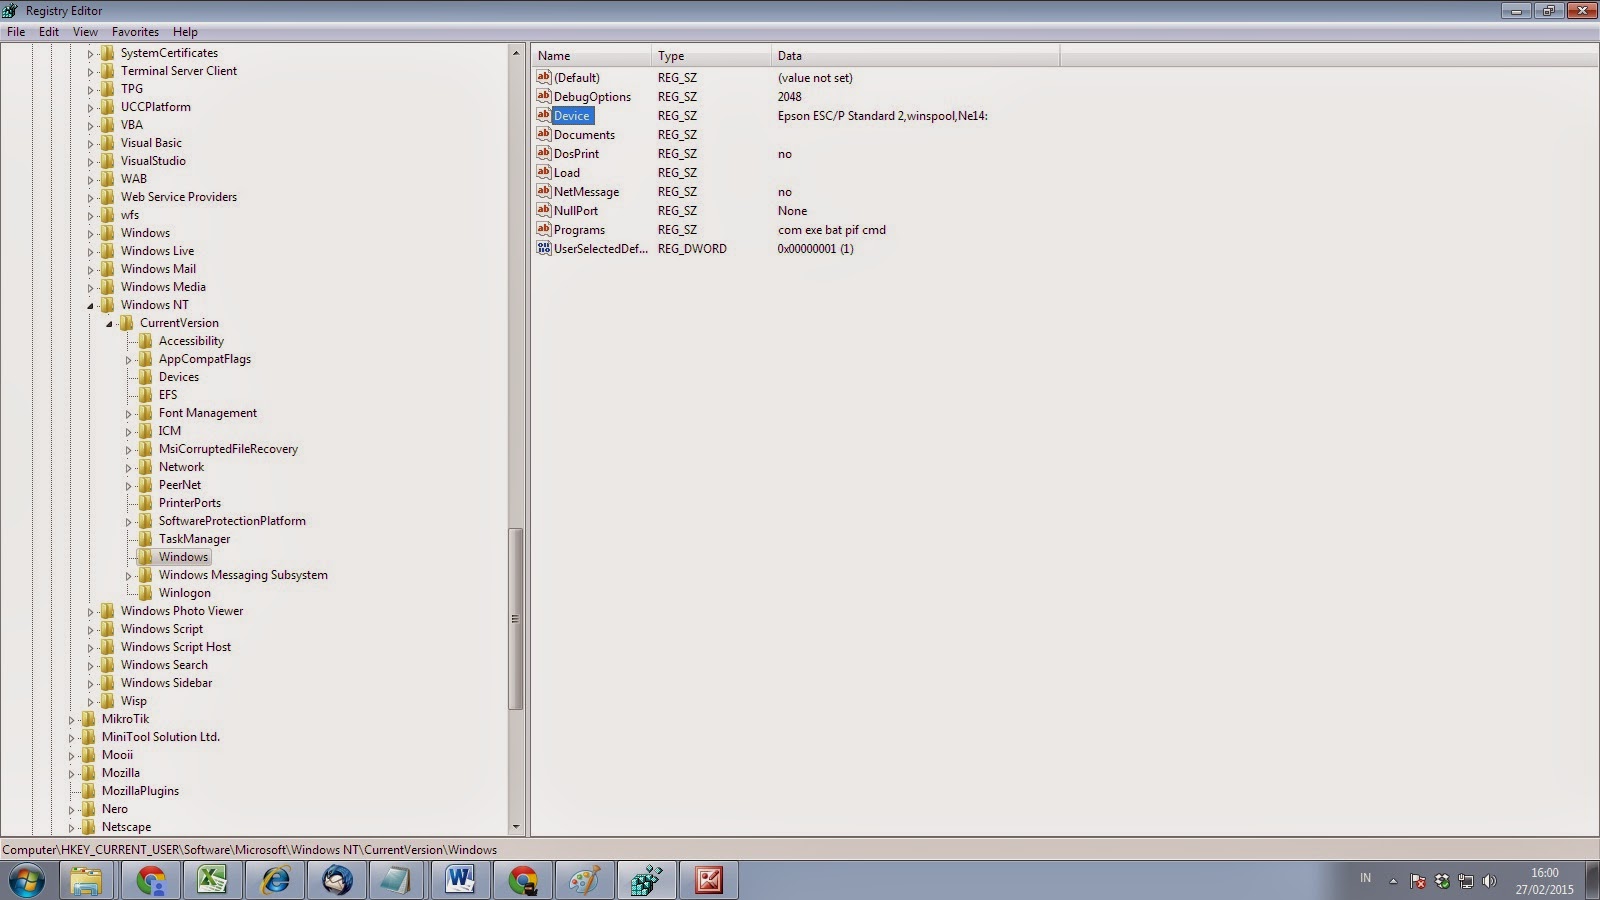Click the tree pane vertical scrollbar thumb
Screen dimensions: 1600x900
(516, 618)
